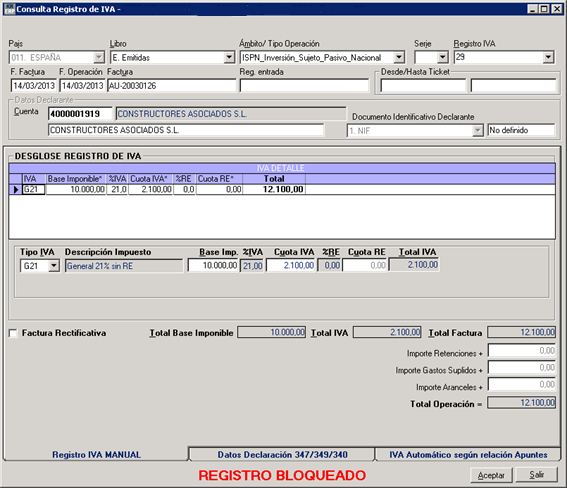This screenshot has height=488, width=567.
Task: Tick the Factura Rectificativa checkbox
Action: point(13,333)
